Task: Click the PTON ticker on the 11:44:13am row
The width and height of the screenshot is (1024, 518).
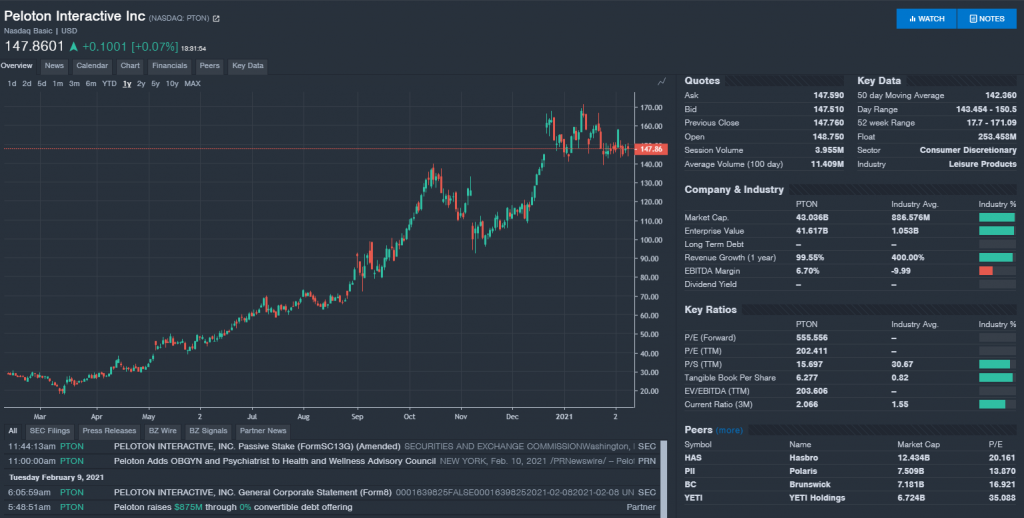Action: (72, 447)
